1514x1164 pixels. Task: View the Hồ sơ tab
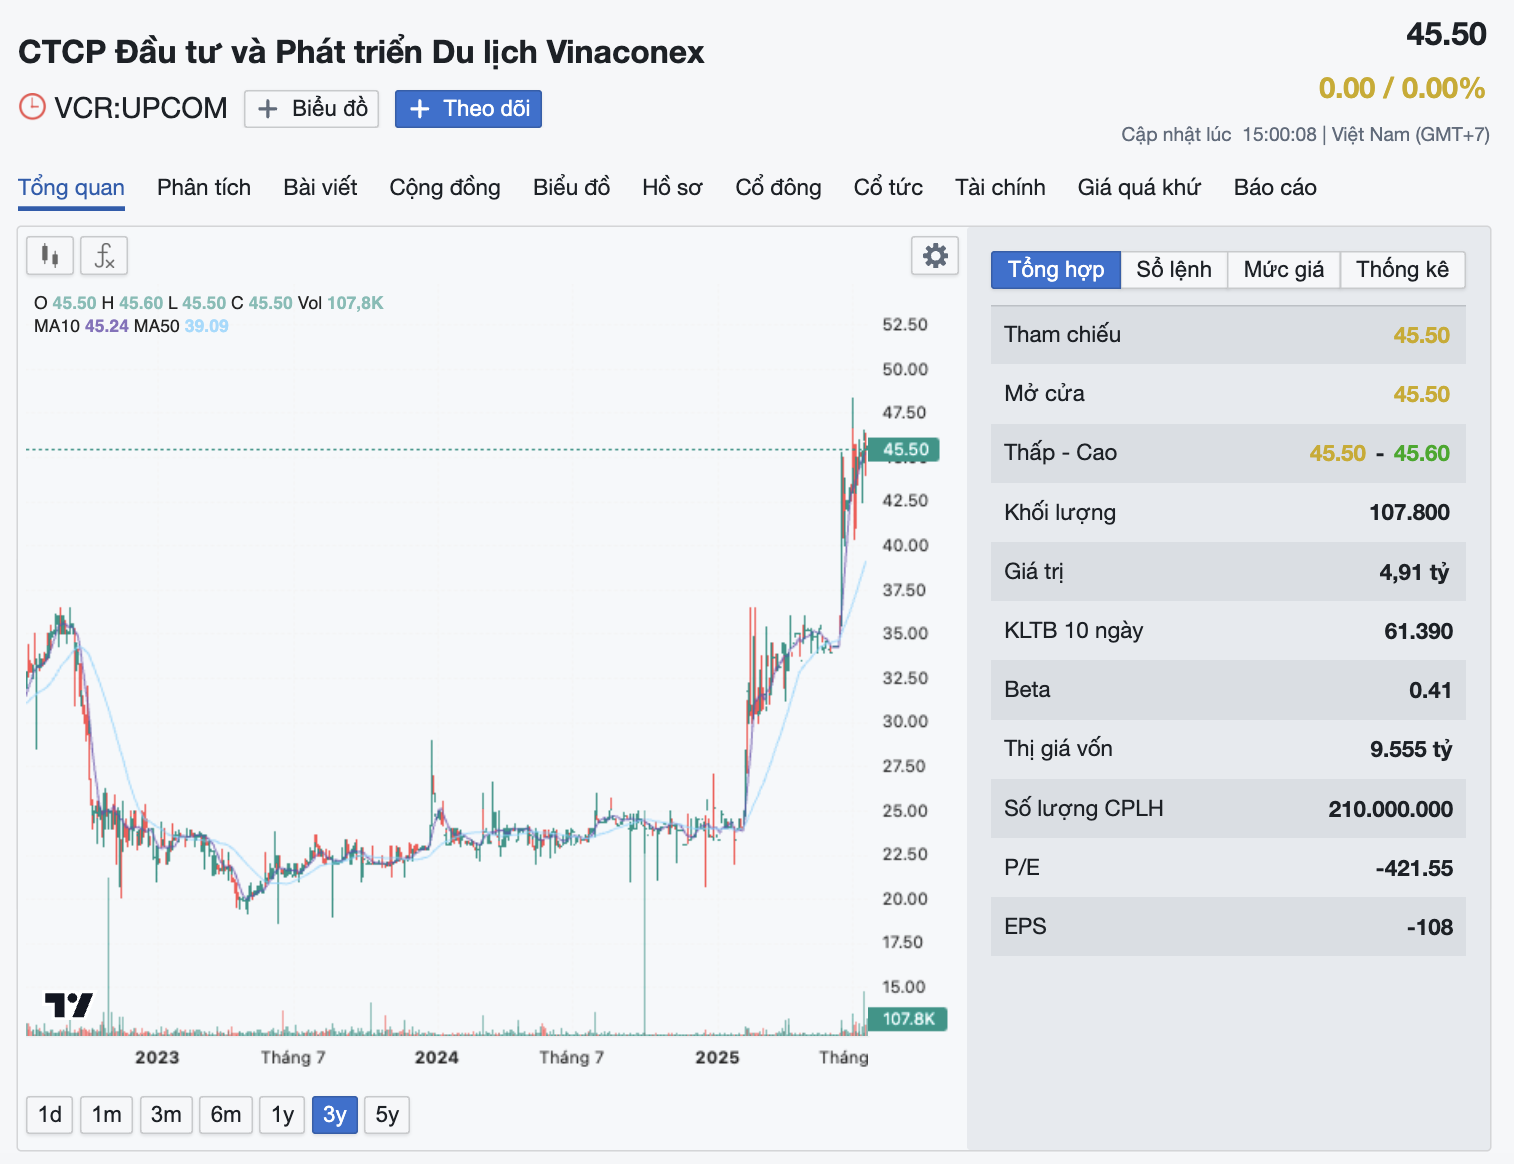(x=672, y=188)
